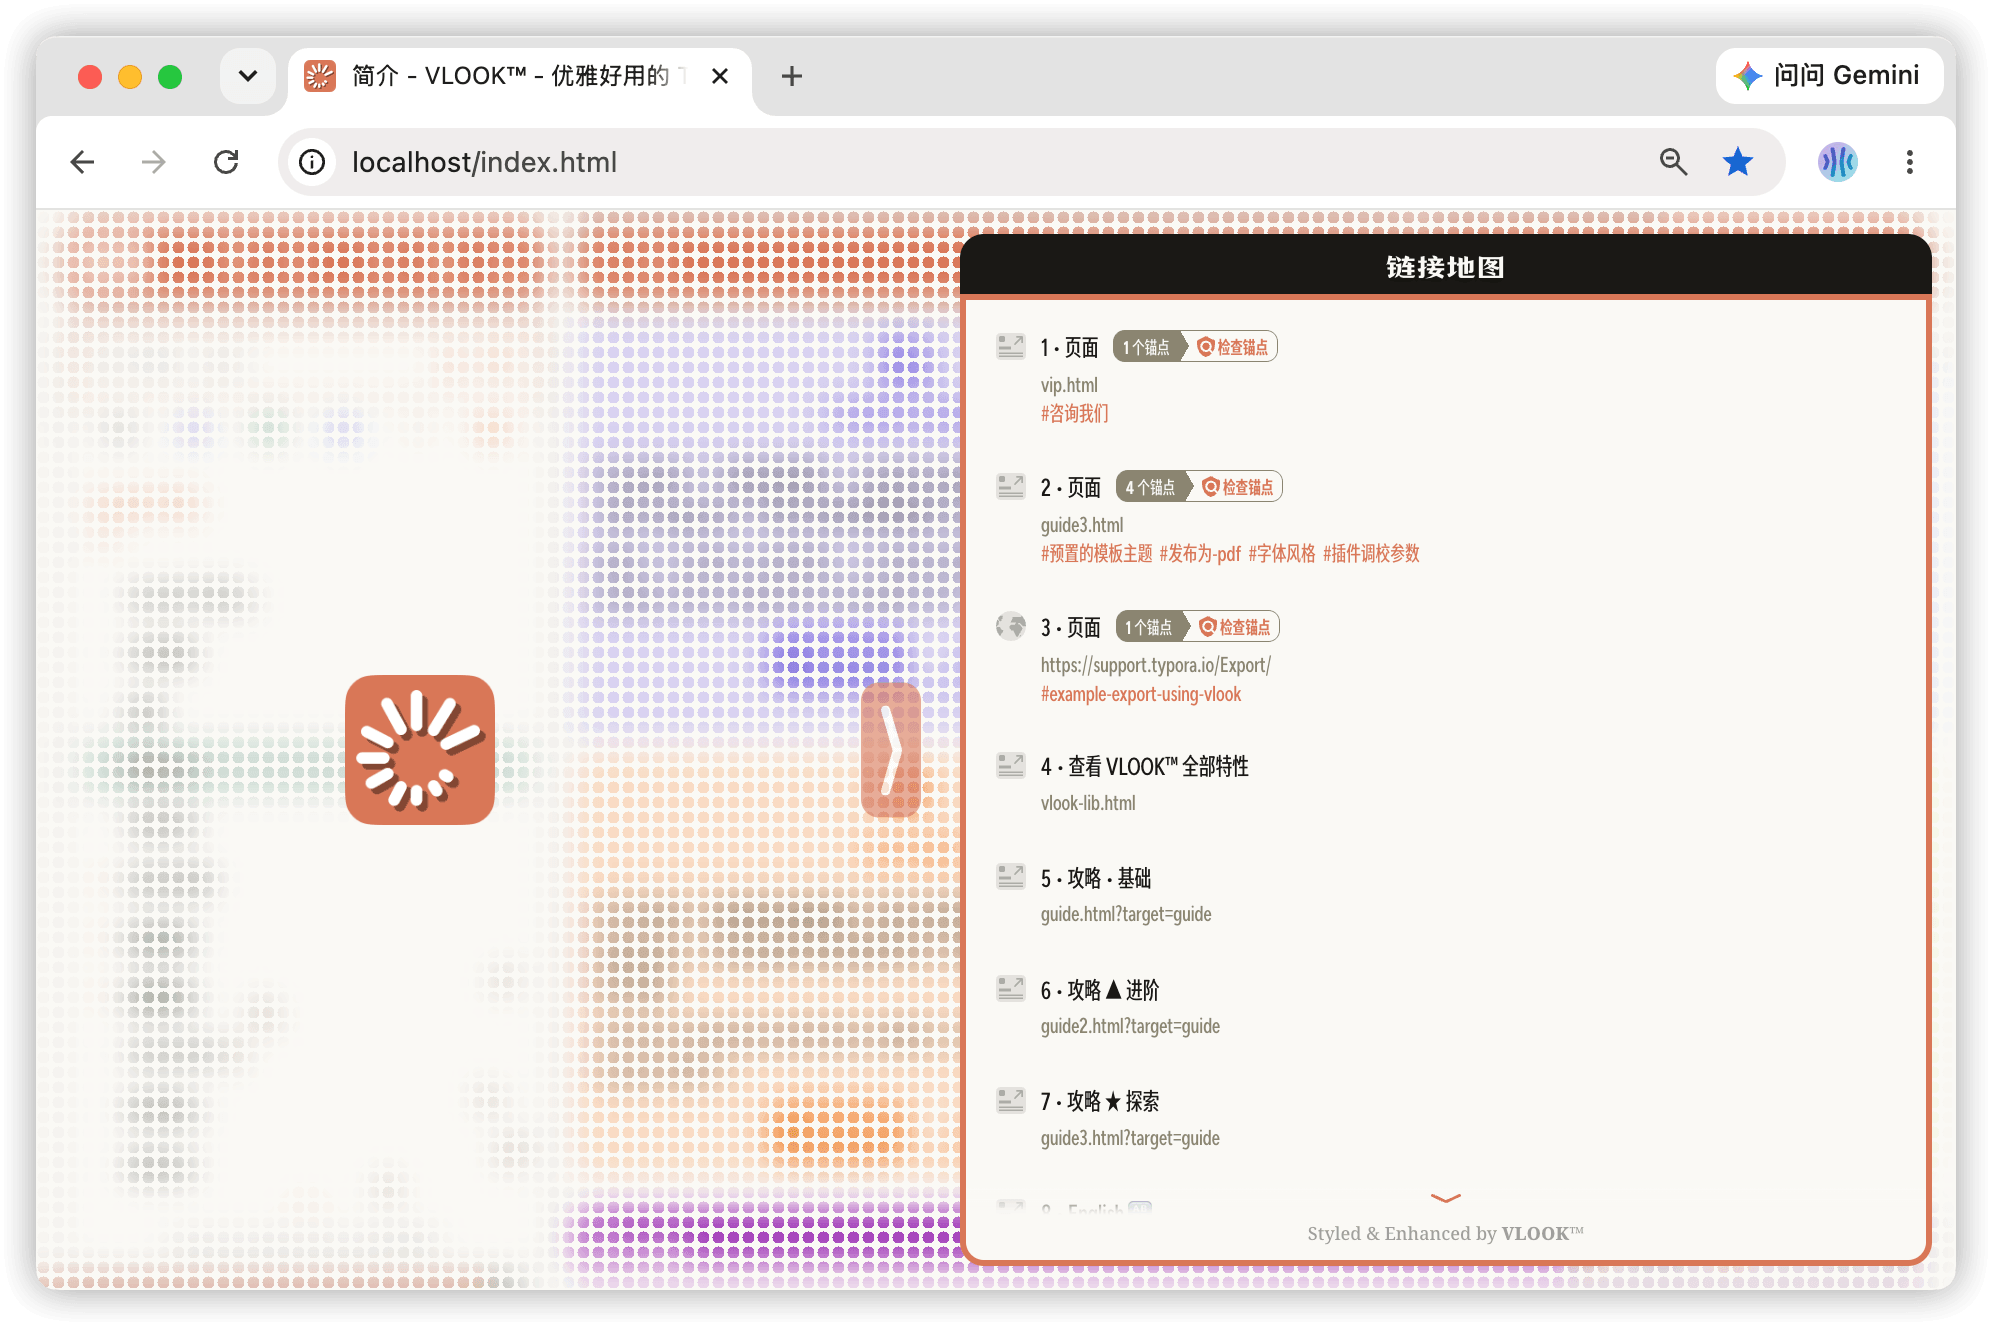Bookmark this page with the star
This screenshot has height=1326, width=1992.
1738,162
